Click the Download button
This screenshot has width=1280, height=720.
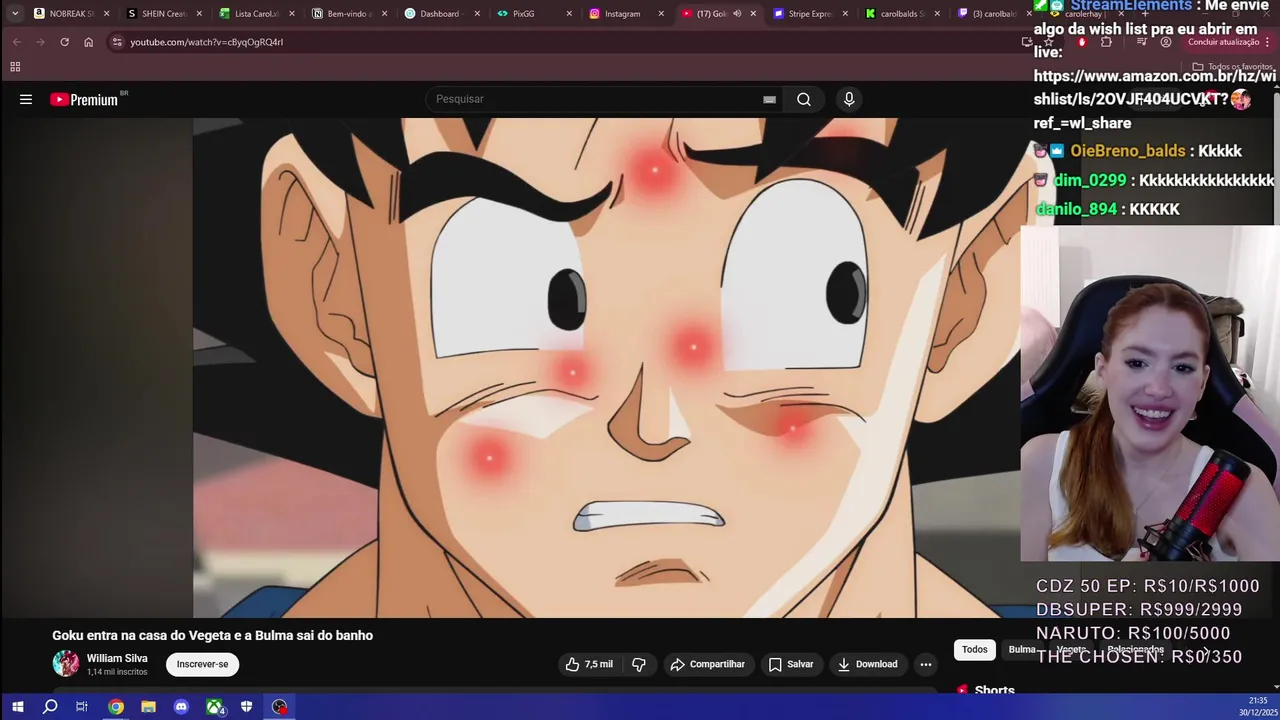coord(867,664)
